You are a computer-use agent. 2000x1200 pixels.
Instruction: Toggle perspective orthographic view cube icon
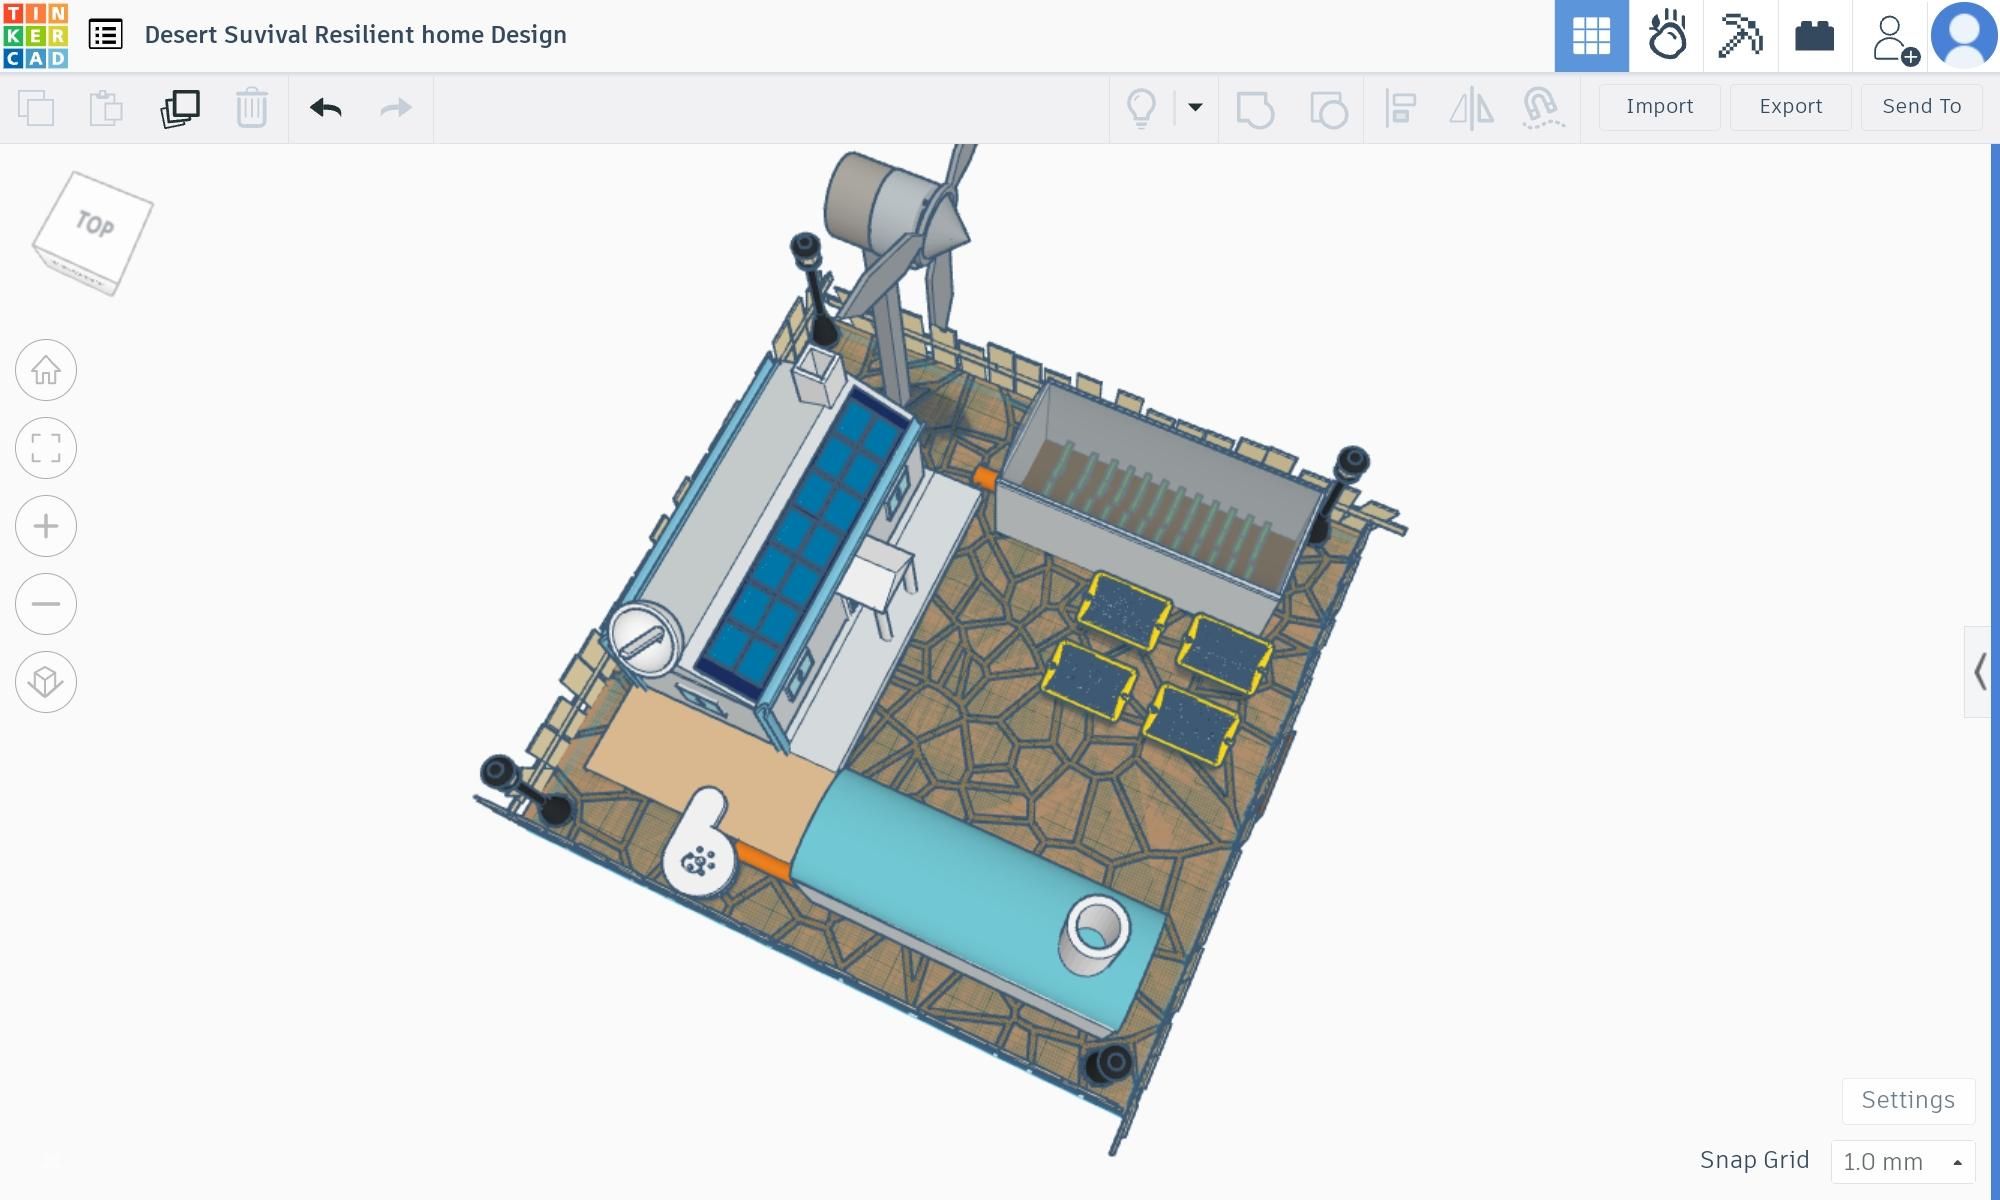tap(46, 682)
